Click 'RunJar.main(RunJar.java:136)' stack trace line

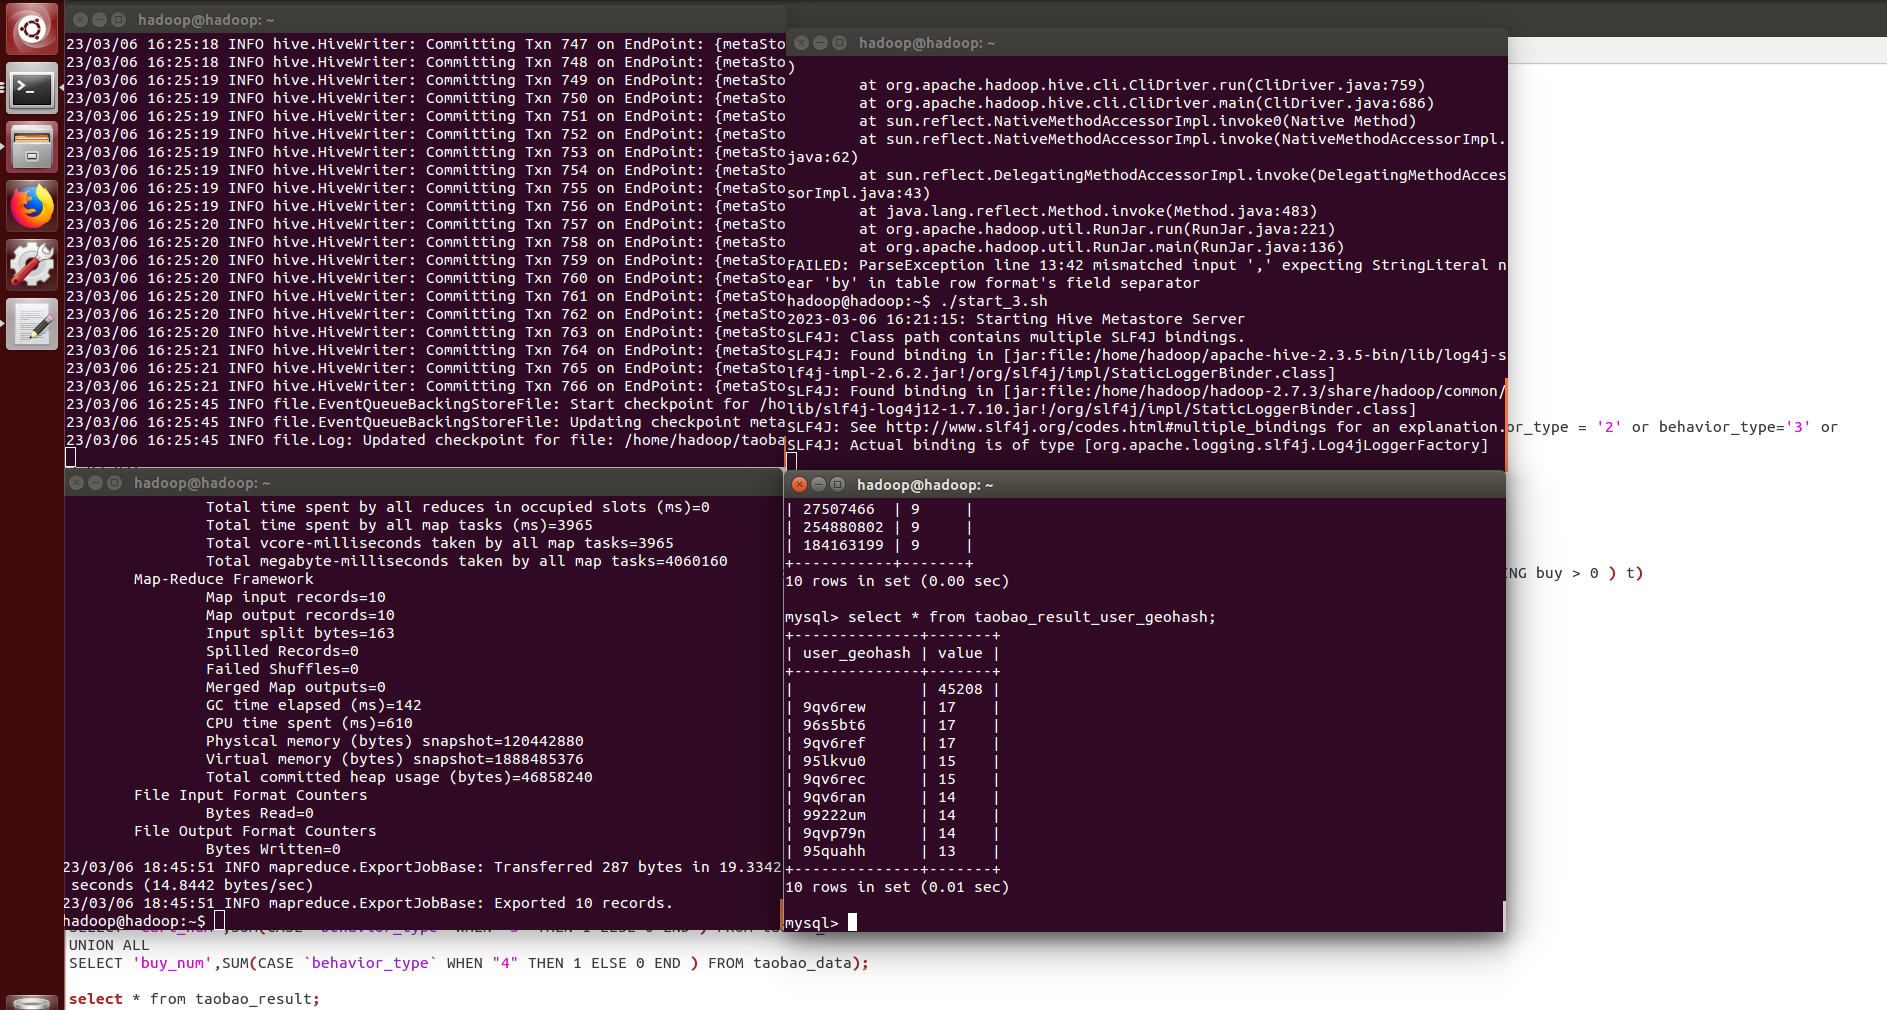[x=1101, y=247]
